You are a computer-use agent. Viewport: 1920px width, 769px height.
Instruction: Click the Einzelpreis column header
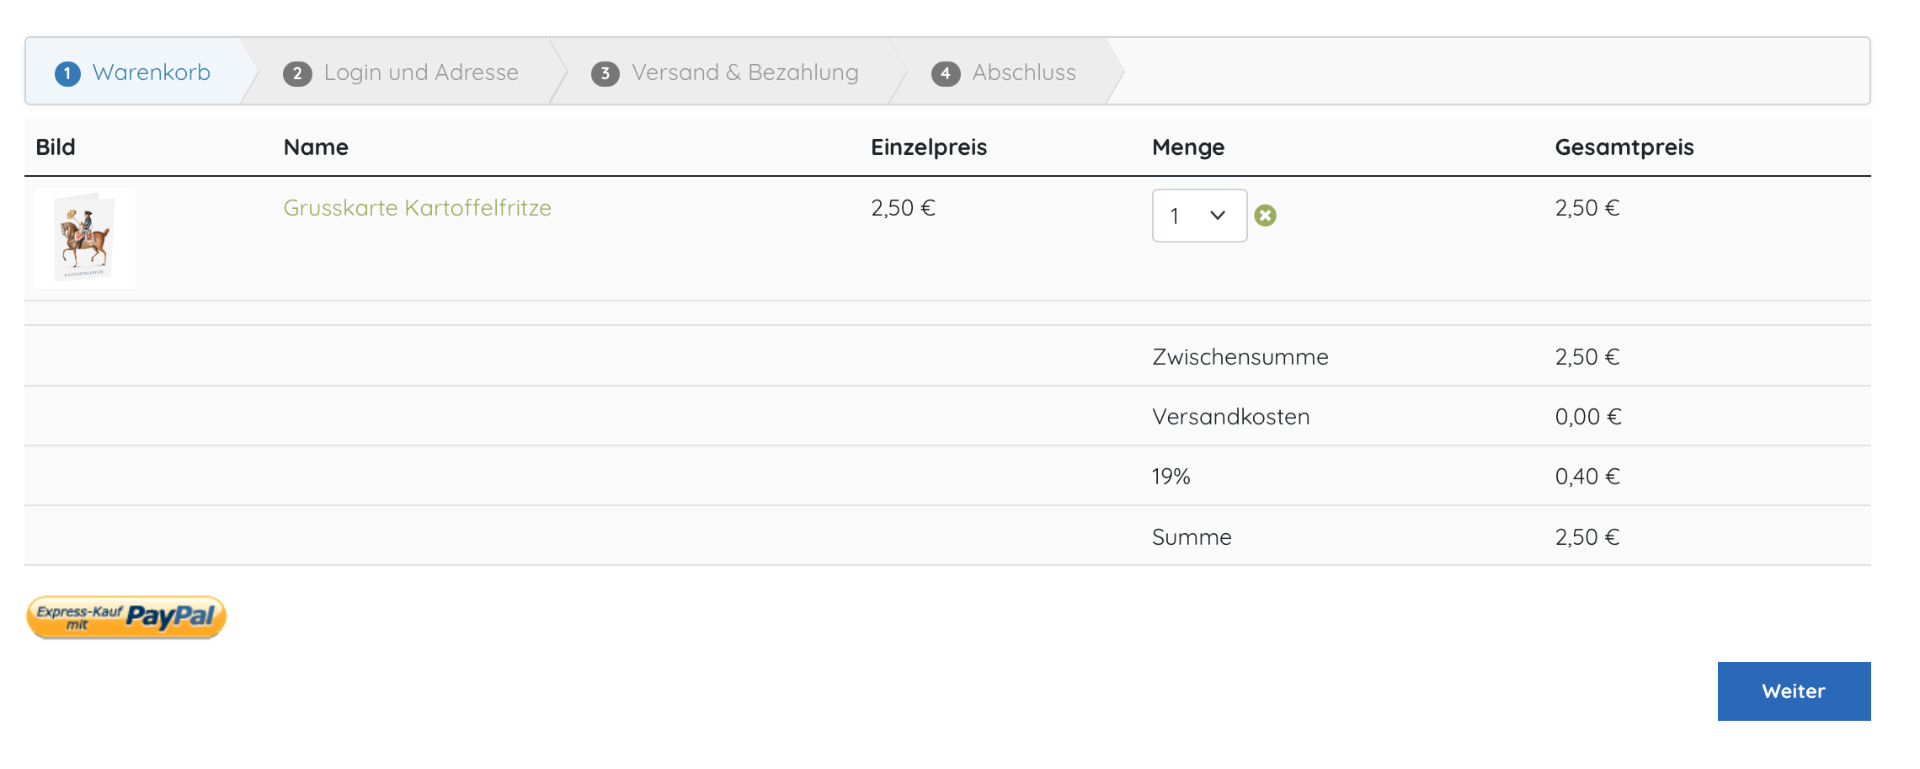coord(928,148)
